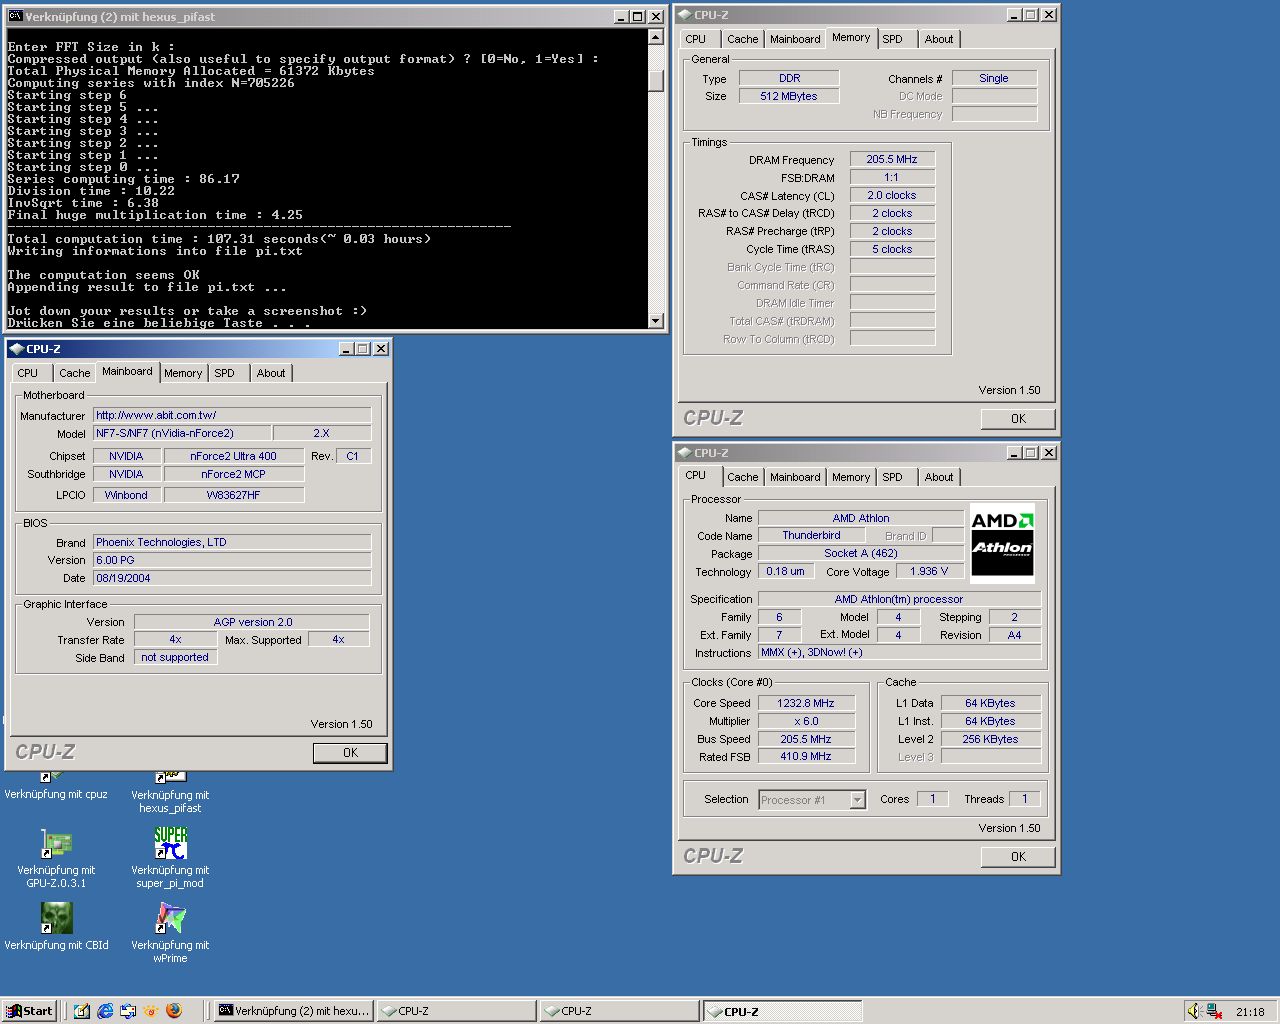1280x1024 pixels.
Task: Click the Core Speed value '1232.8 MHz'
Action: (x=806, y=703)
